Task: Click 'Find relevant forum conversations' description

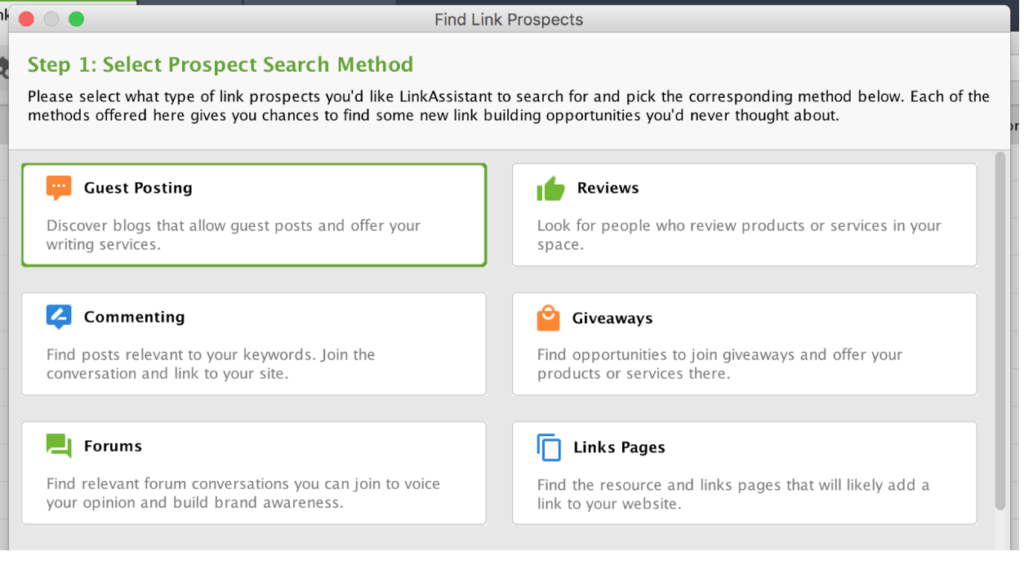Action: coord(243,493)
